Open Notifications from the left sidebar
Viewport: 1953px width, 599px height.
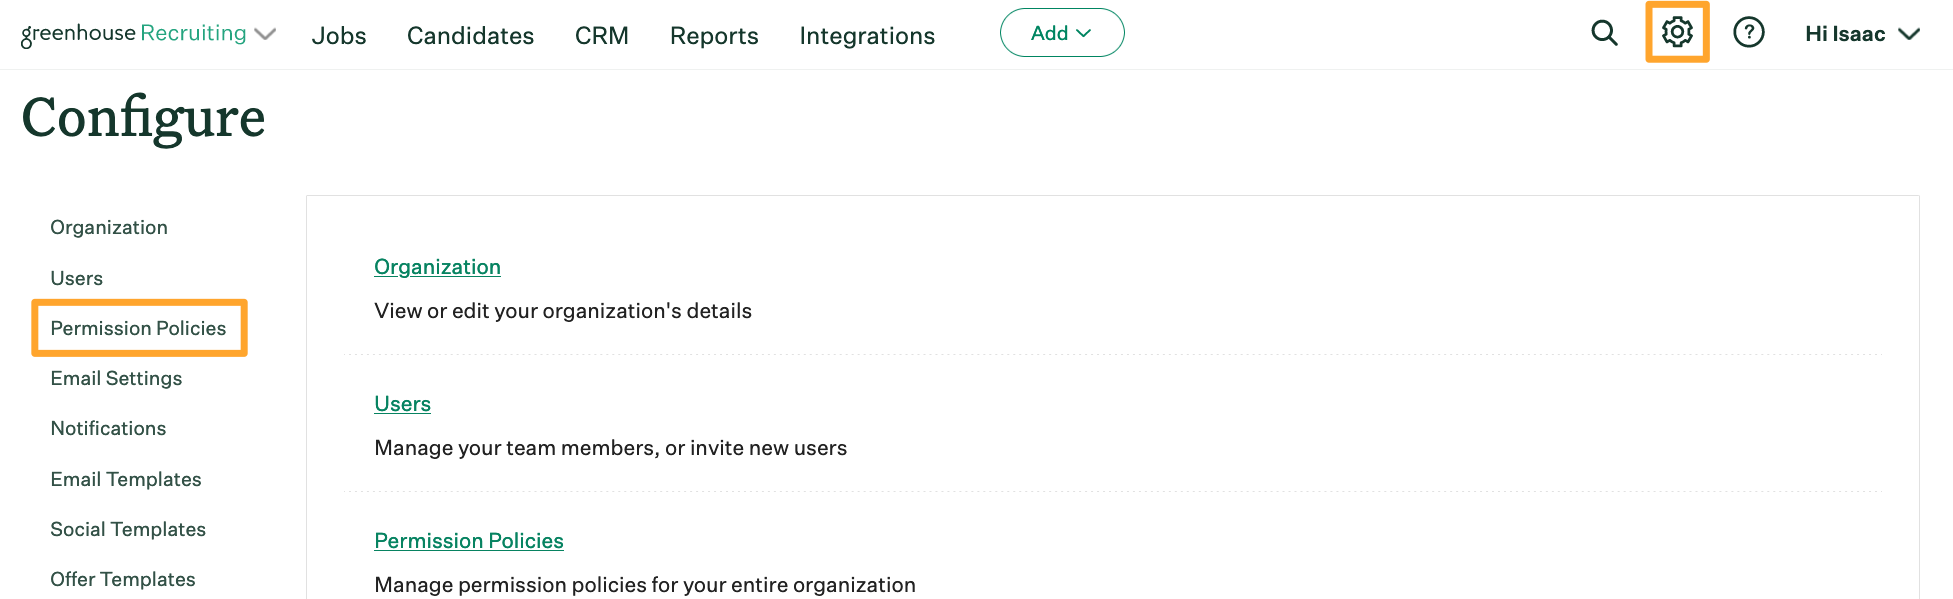[x=108, y=428]
